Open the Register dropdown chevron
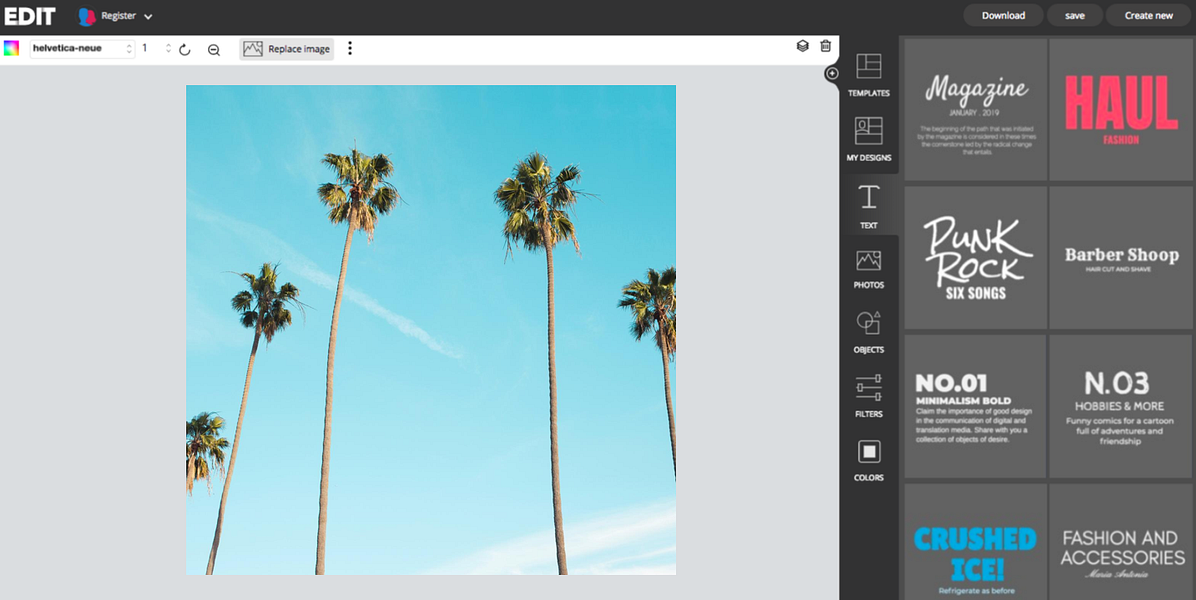Screen dimensions: 1196x600 pos(148,17)
